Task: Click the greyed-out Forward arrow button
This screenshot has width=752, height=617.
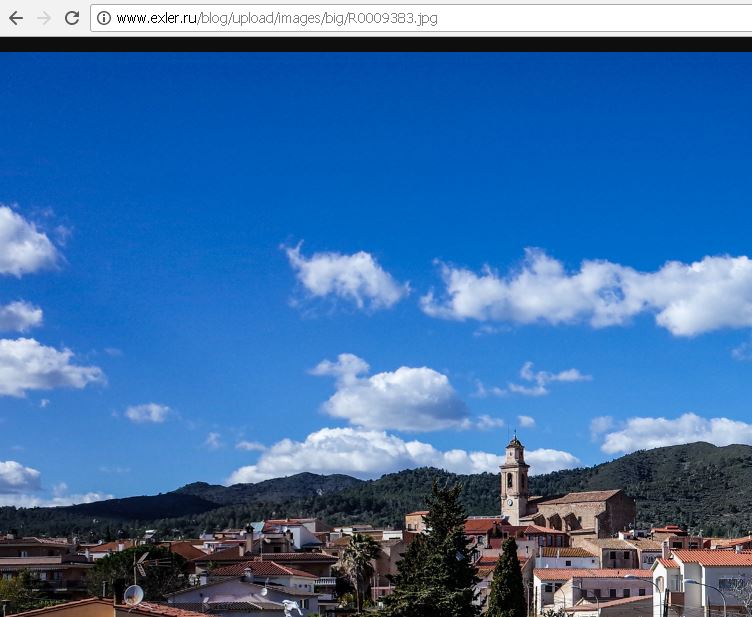Action: coord(44,18)
